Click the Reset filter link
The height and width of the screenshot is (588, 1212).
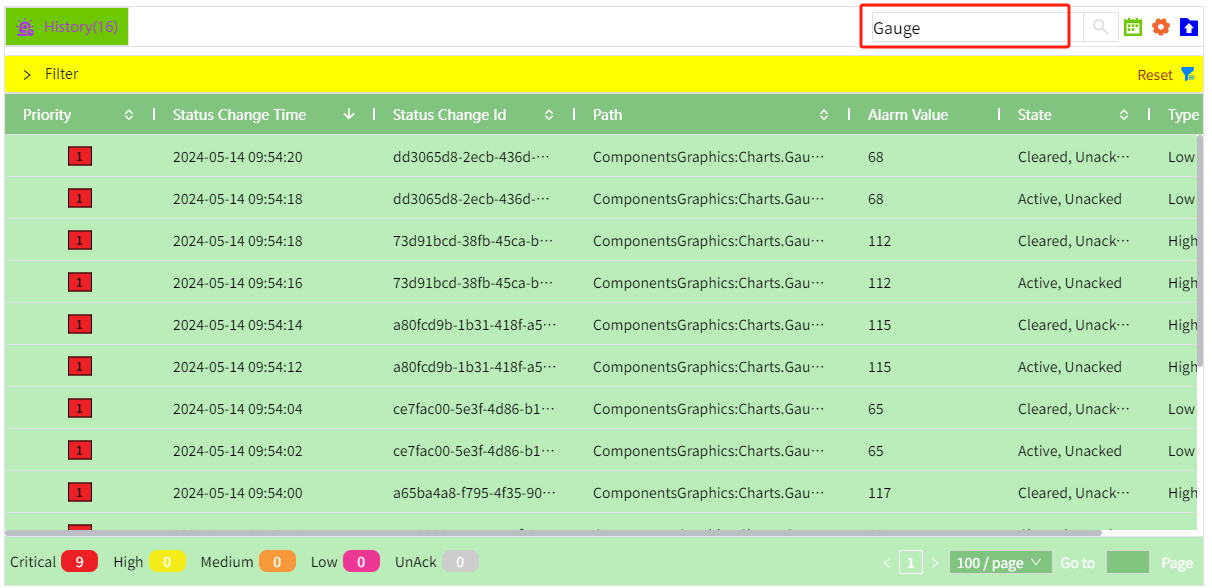pyautogui.click(x=1155, y=75)
